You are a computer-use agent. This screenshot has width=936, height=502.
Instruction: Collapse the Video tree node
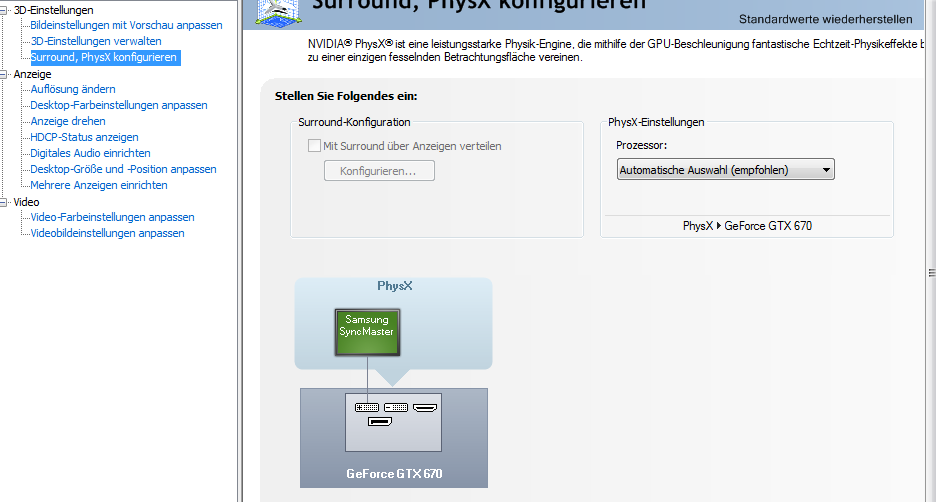[3, 202]
